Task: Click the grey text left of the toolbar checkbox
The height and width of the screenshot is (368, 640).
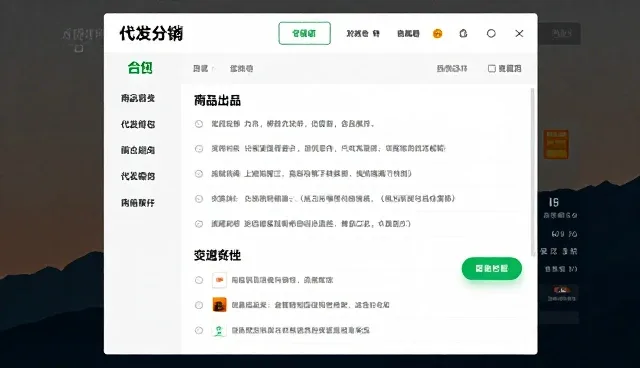Action: point(452,69)
